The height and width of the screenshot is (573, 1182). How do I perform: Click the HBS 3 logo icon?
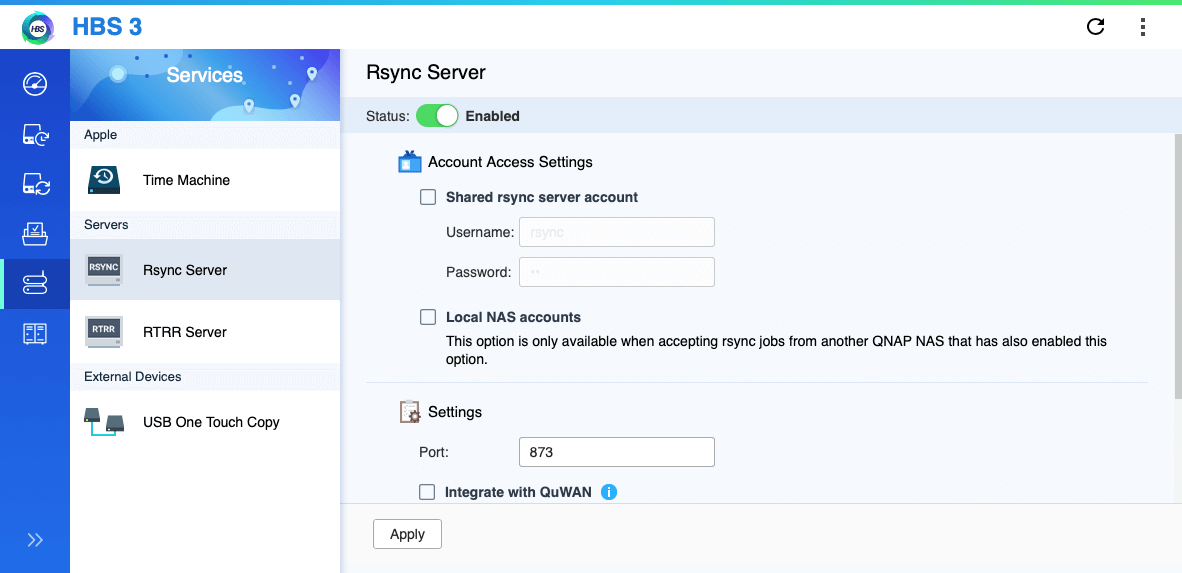coord(38,27)
